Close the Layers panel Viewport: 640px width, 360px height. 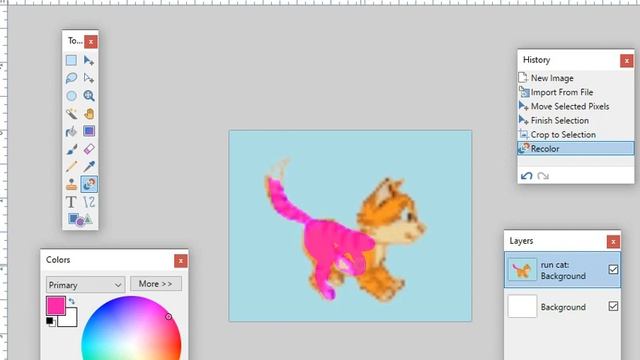[x=613, y=242]
